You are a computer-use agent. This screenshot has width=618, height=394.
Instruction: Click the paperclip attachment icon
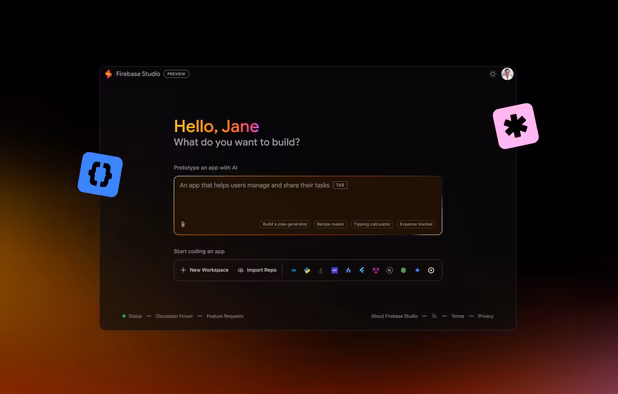tap(183, 224)
